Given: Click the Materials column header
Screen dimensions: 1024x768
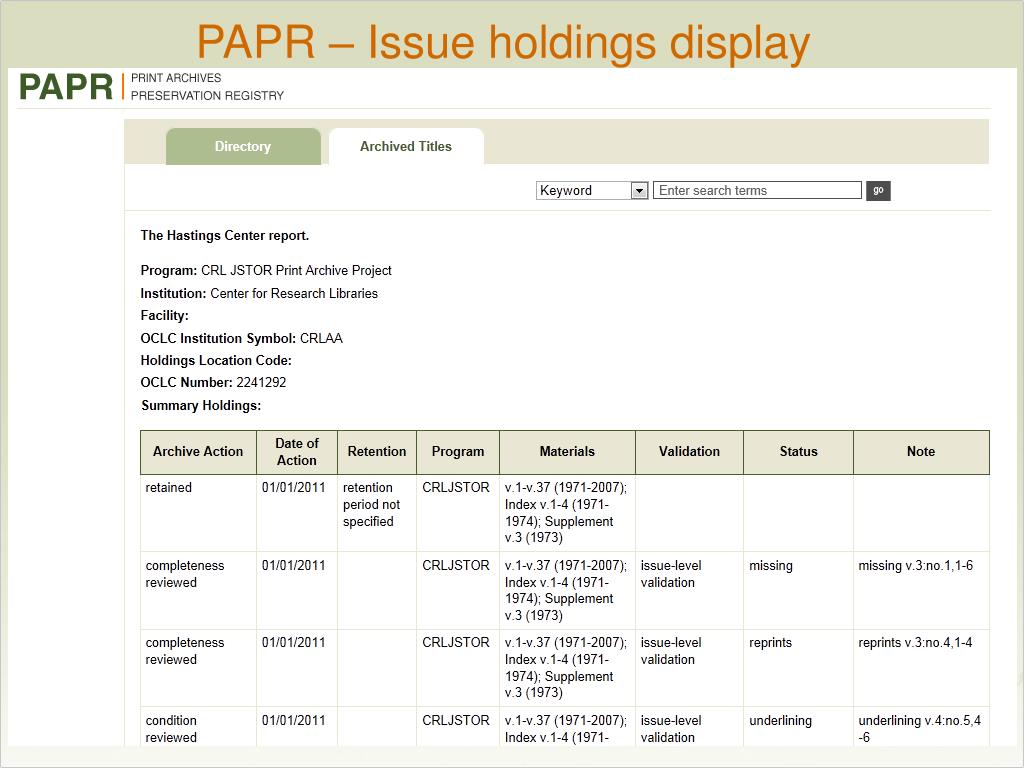Looking at the screenshot, I should [568, 452].
